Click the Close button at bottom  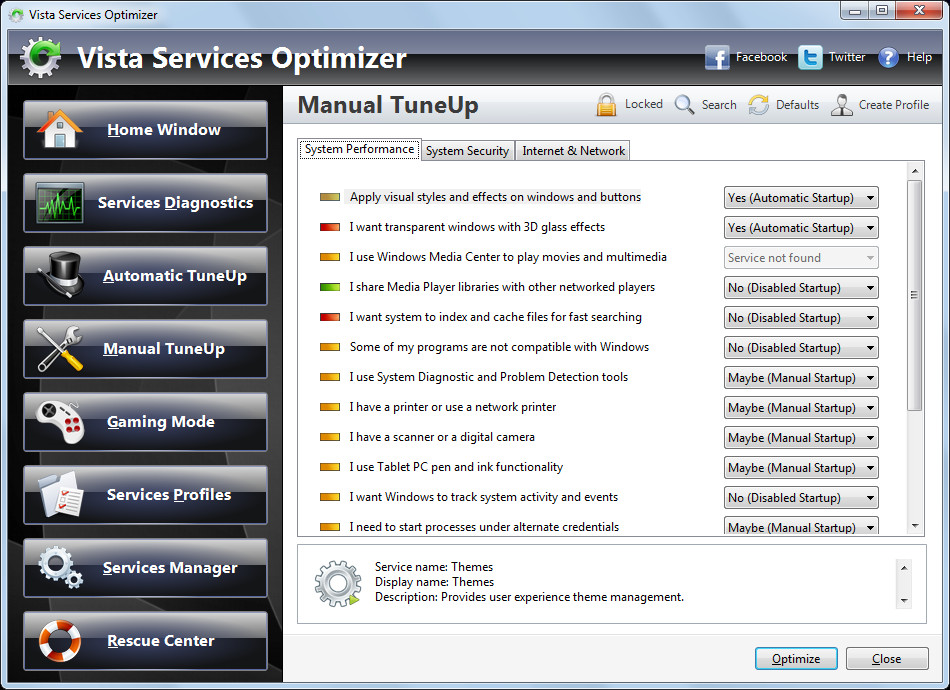886,658
